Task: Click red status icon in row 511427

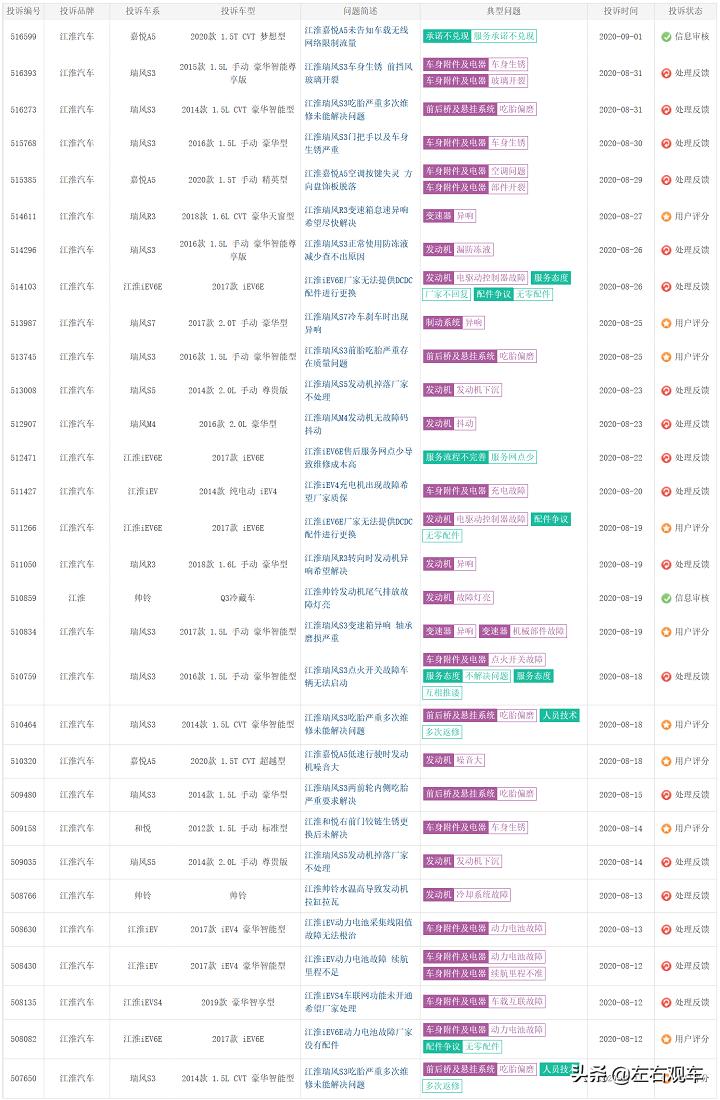Action: [666, 491]
